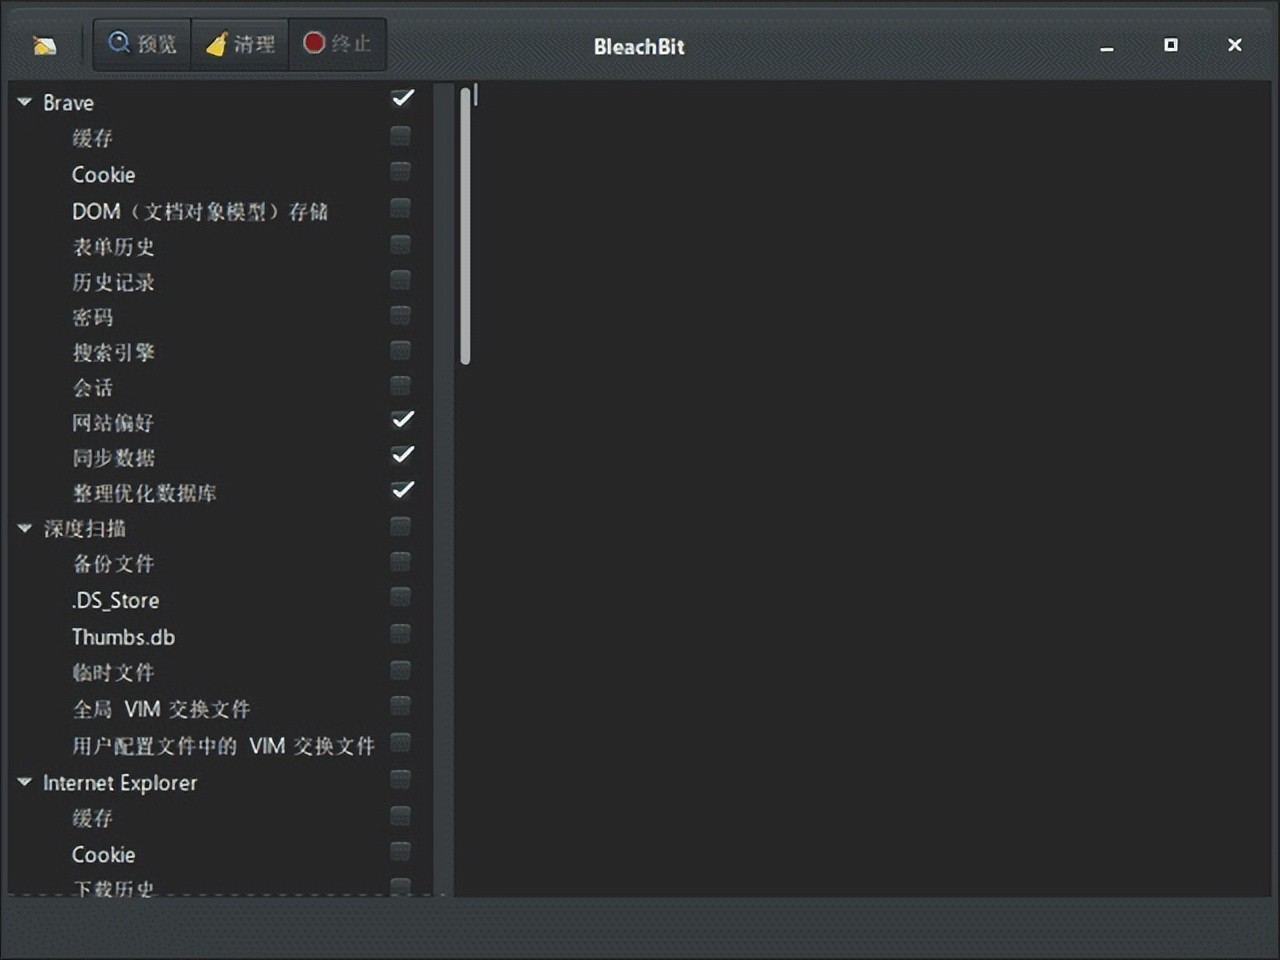
Task: Disable 同步数据 cleaning
Action: pos(402,455)
